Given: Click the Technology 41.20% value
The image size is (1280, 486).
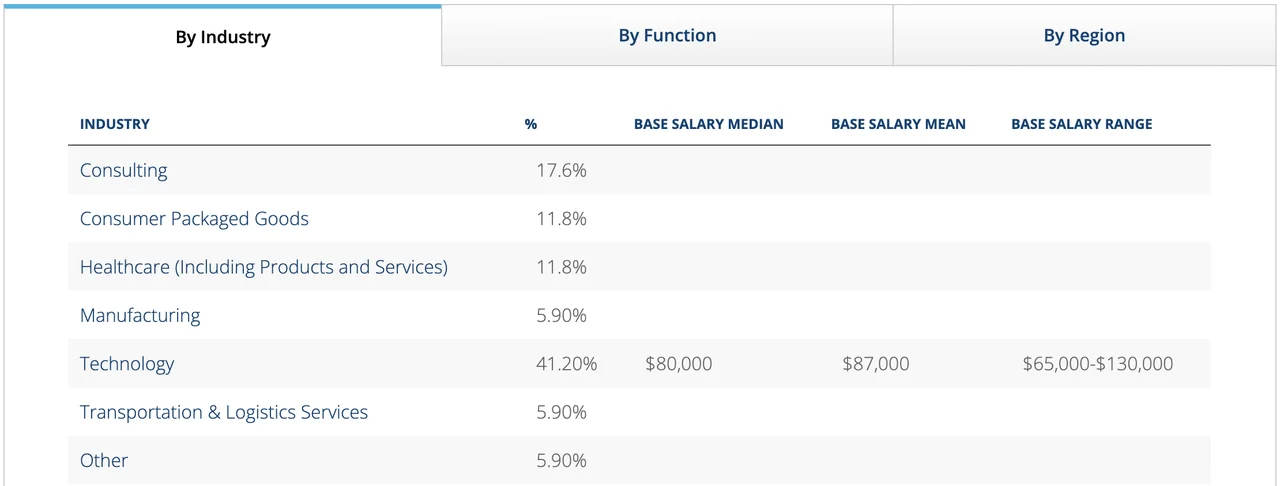Looking at the screenshot, I should [x=566, y=364].
